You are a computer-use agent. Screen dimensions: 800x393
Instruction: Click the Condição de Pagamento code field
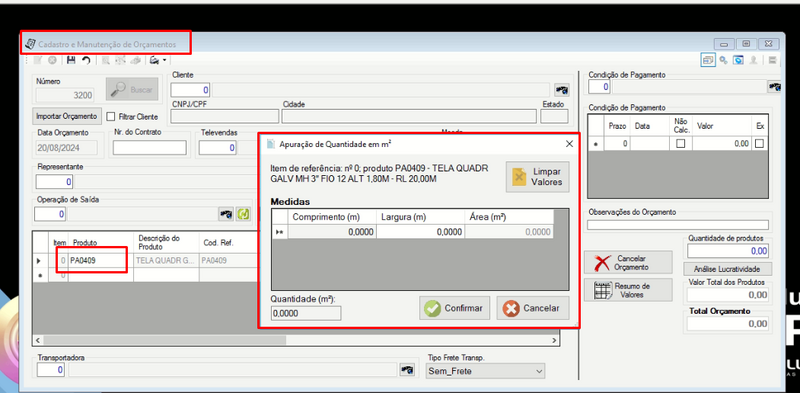599,87
